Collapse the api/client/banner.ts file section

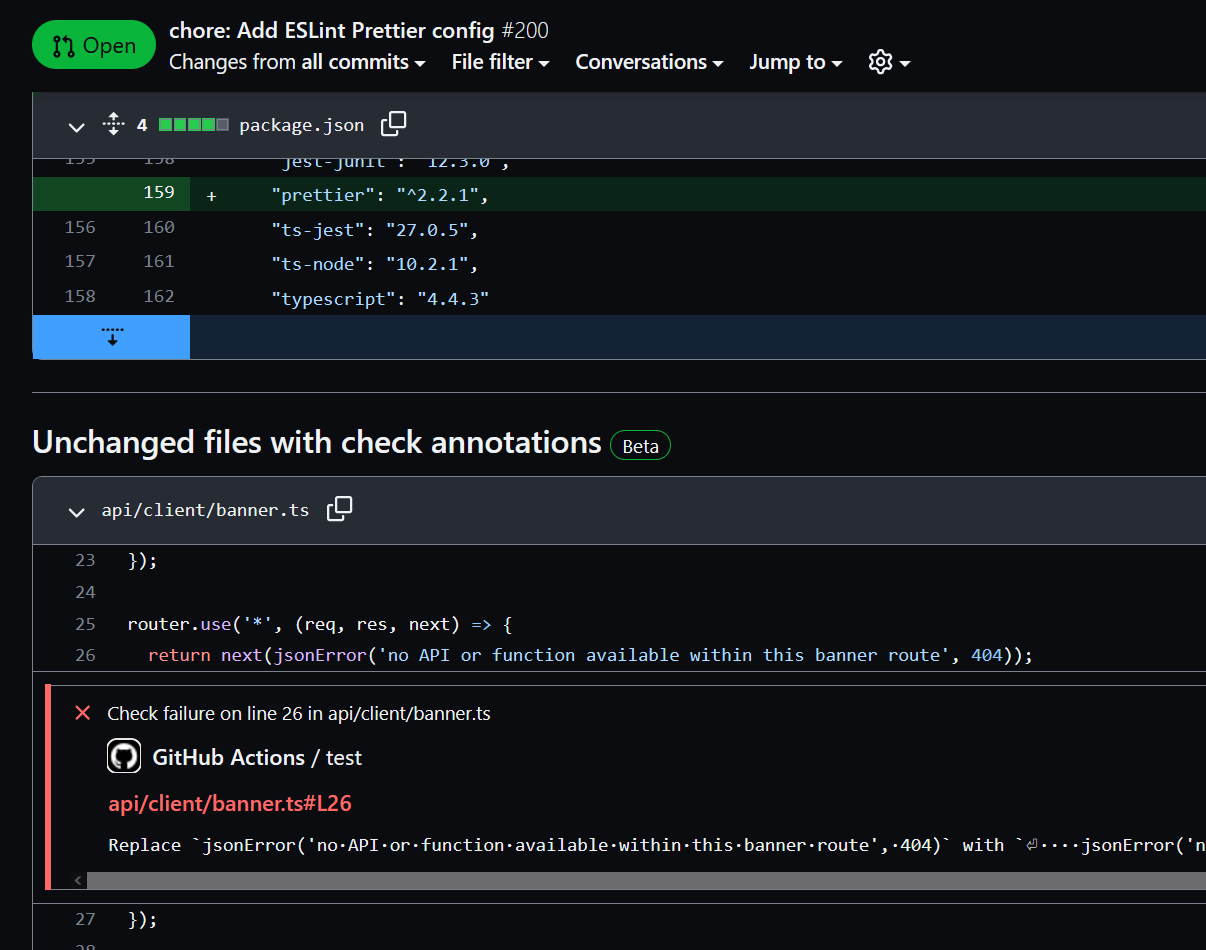click(x=76, y=511)
